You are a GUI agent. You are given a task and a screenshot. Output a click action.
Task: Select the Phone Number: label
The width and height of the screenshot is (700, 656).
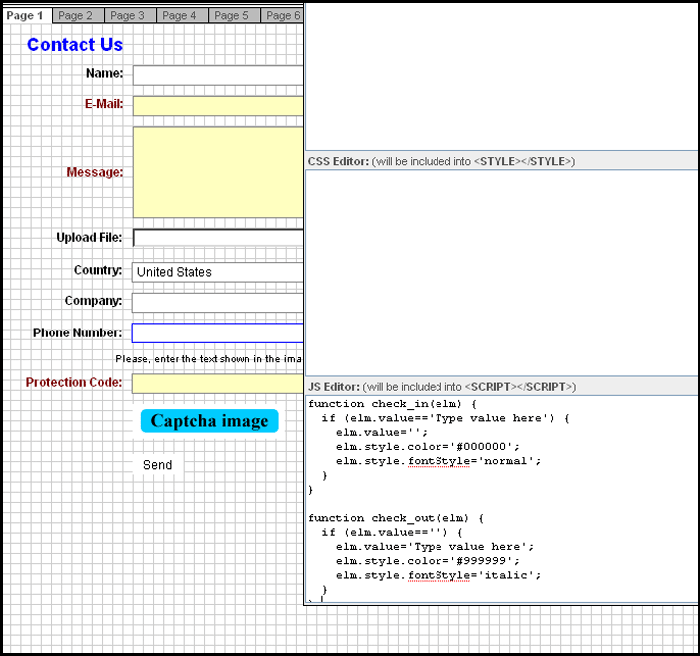[78, 333]
